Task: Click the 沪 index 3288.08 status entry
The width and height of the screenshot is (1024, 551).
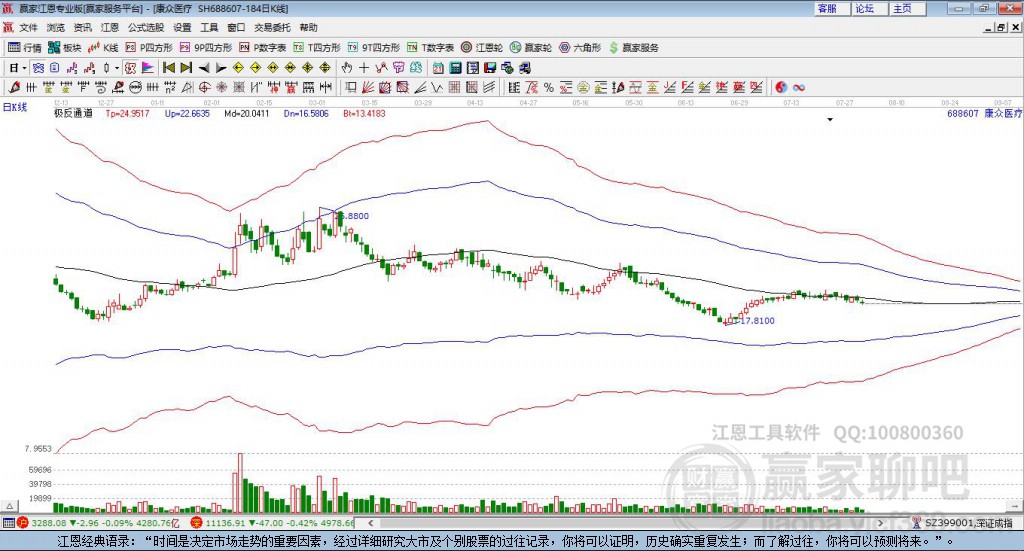Action: (98, 523)
